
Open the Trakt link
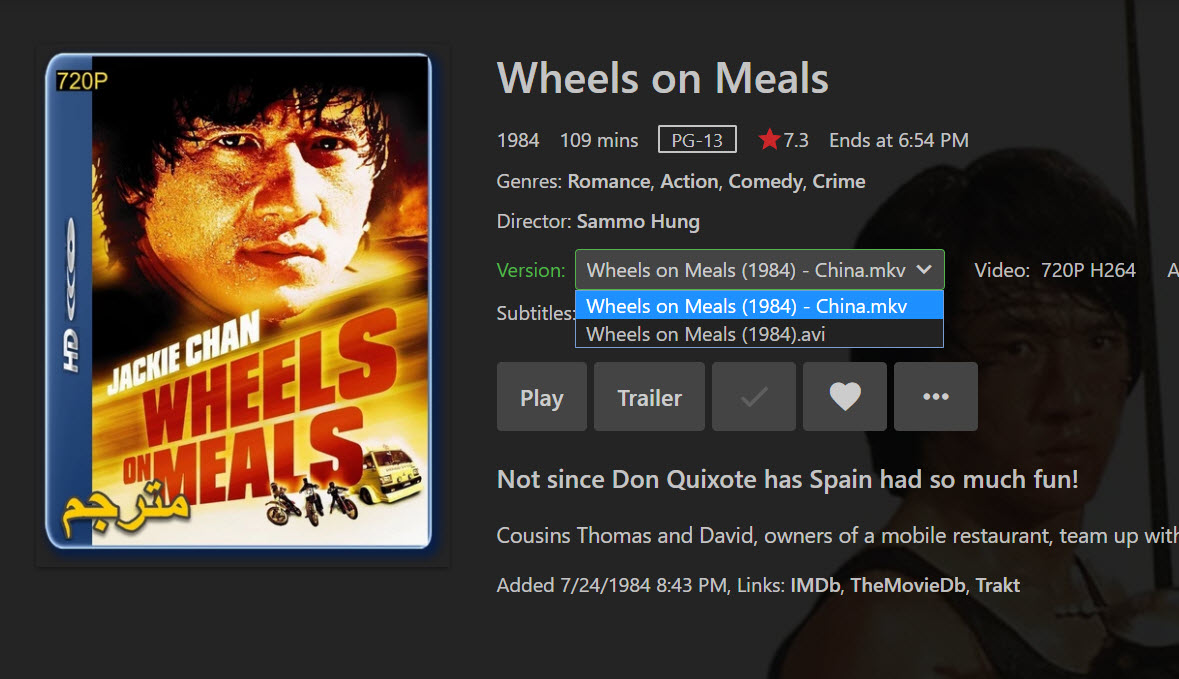[997, 586]
